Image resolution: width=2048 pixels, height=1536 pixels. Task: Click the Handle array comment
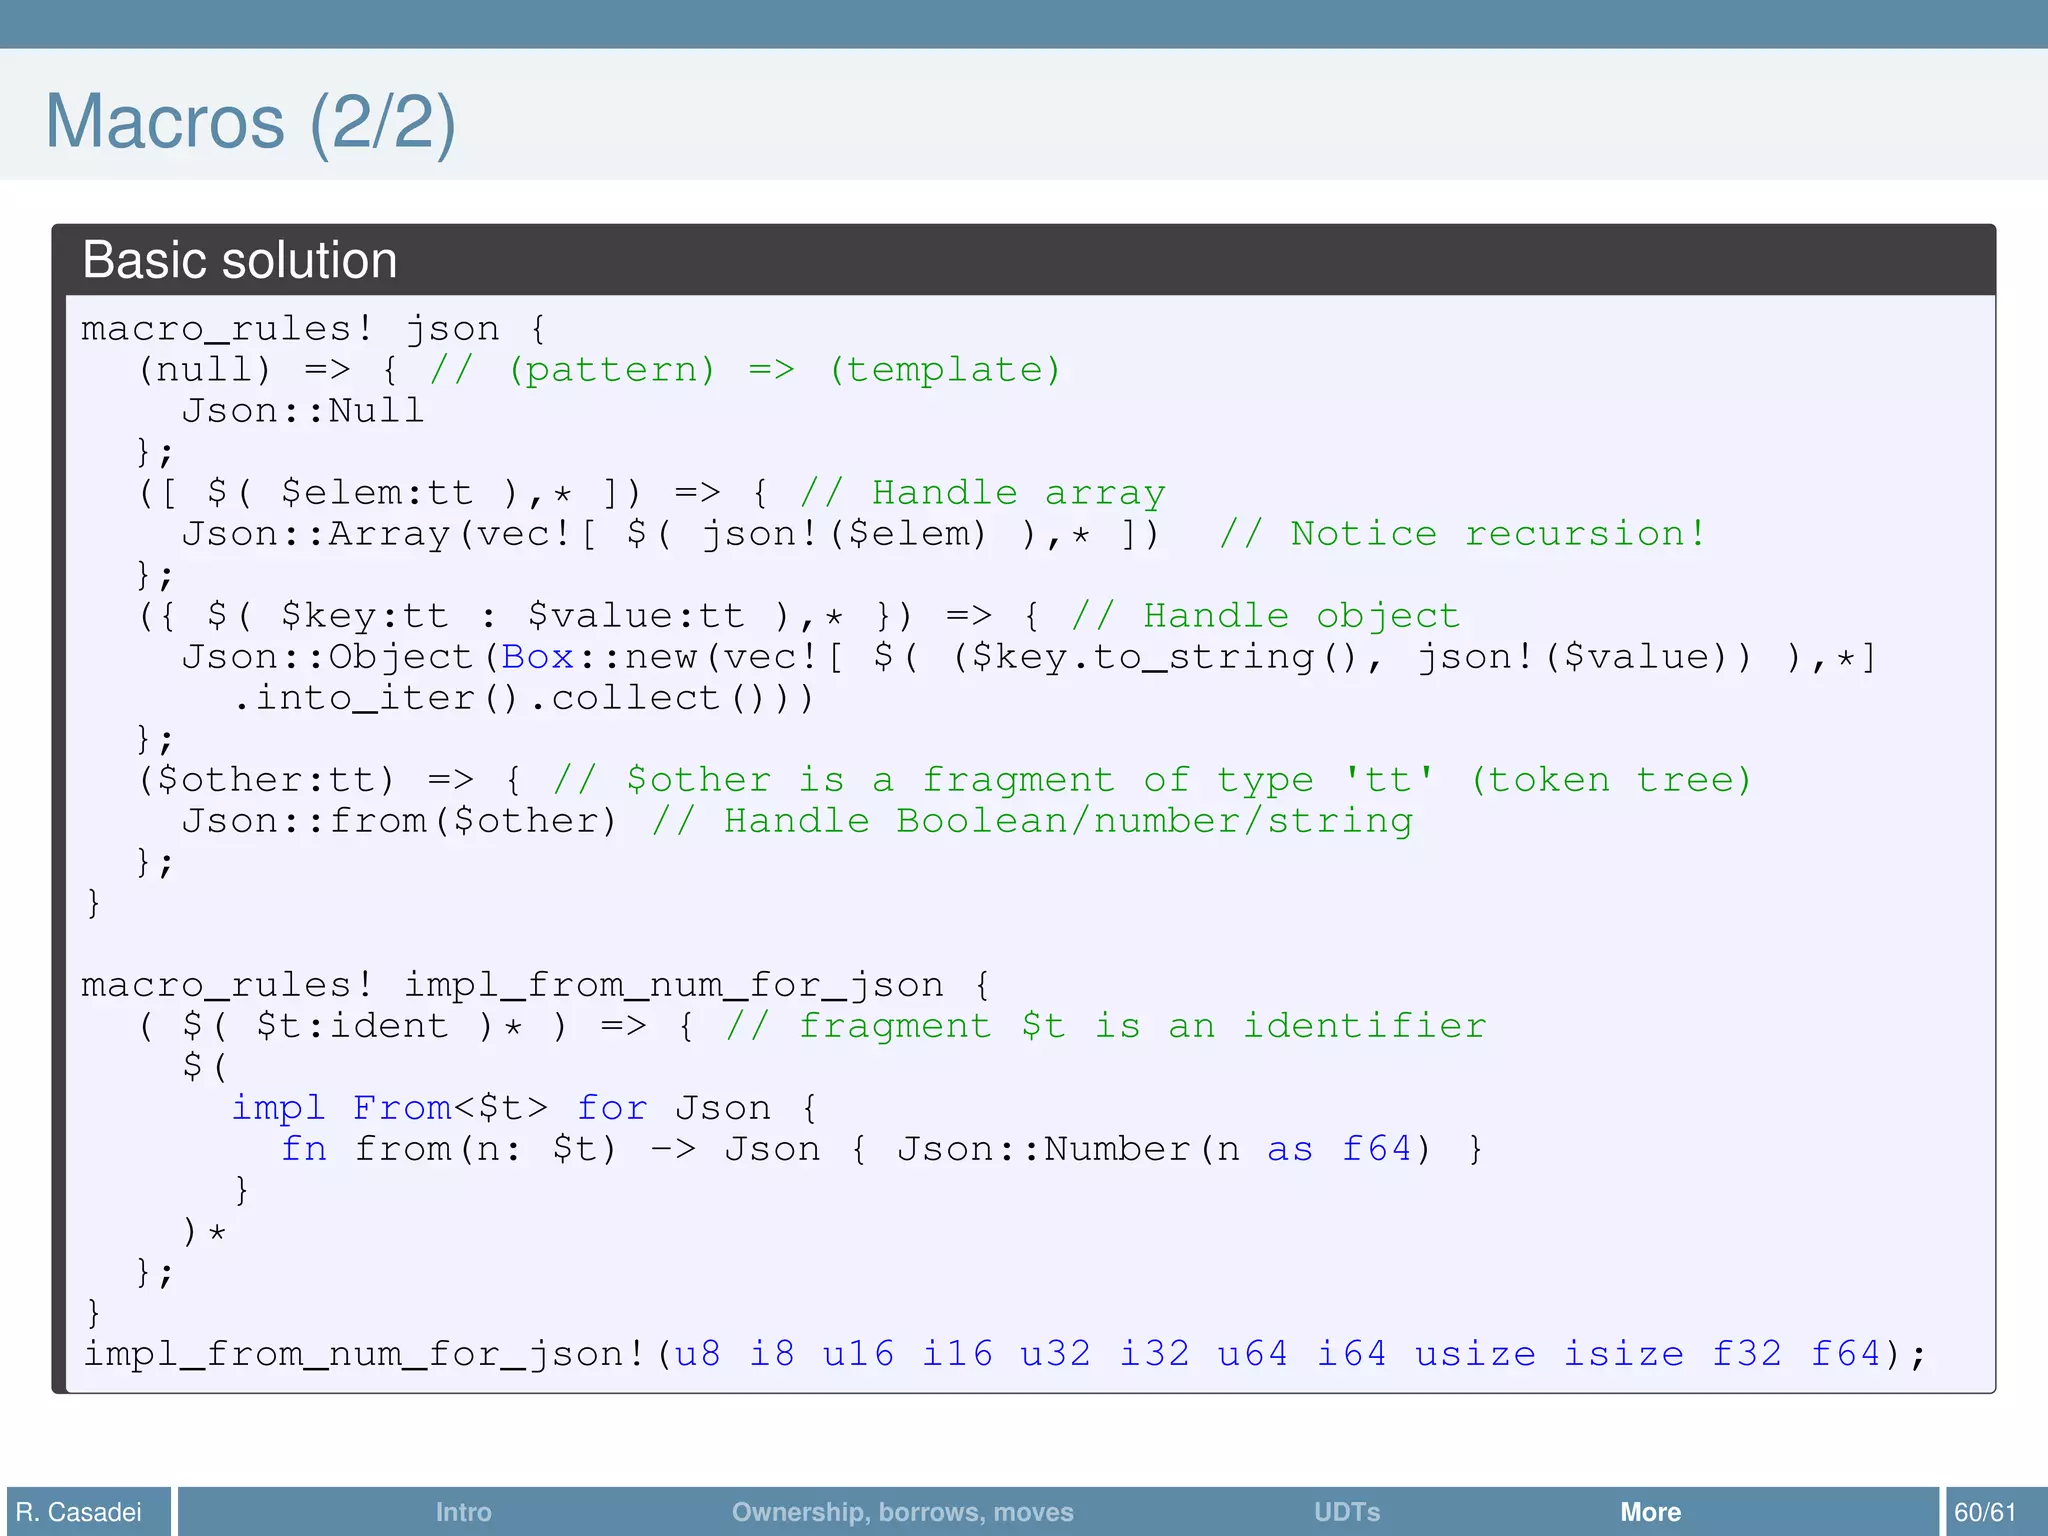click(982, 492)
